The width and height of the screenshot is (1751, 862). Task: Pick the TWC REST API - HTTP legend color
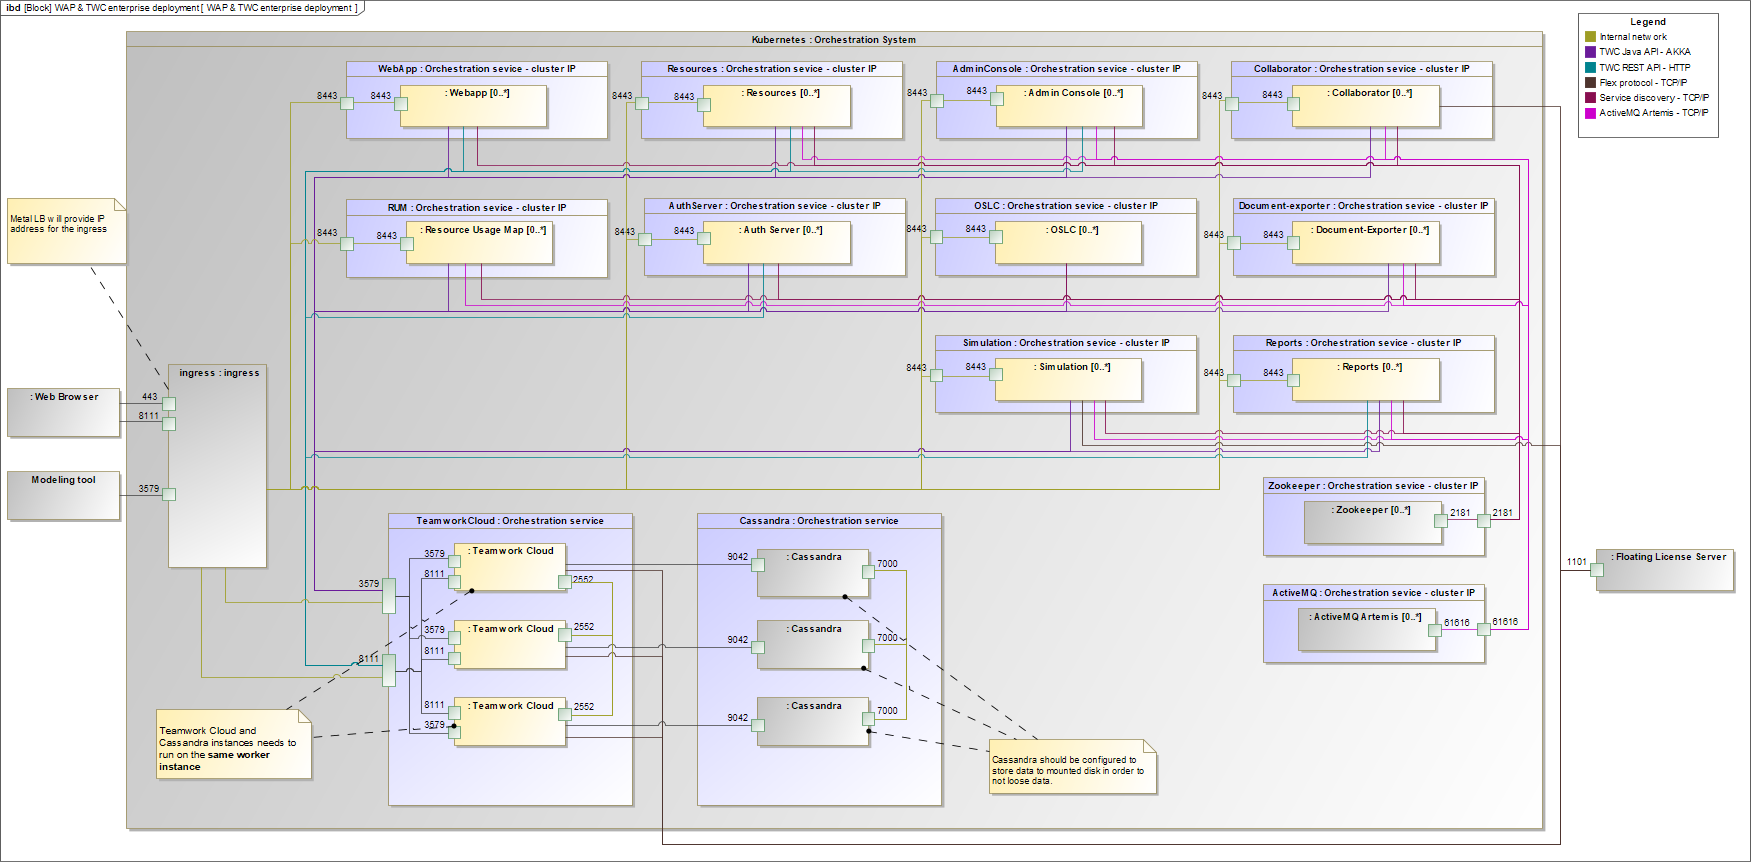[x=1590, y=67]
